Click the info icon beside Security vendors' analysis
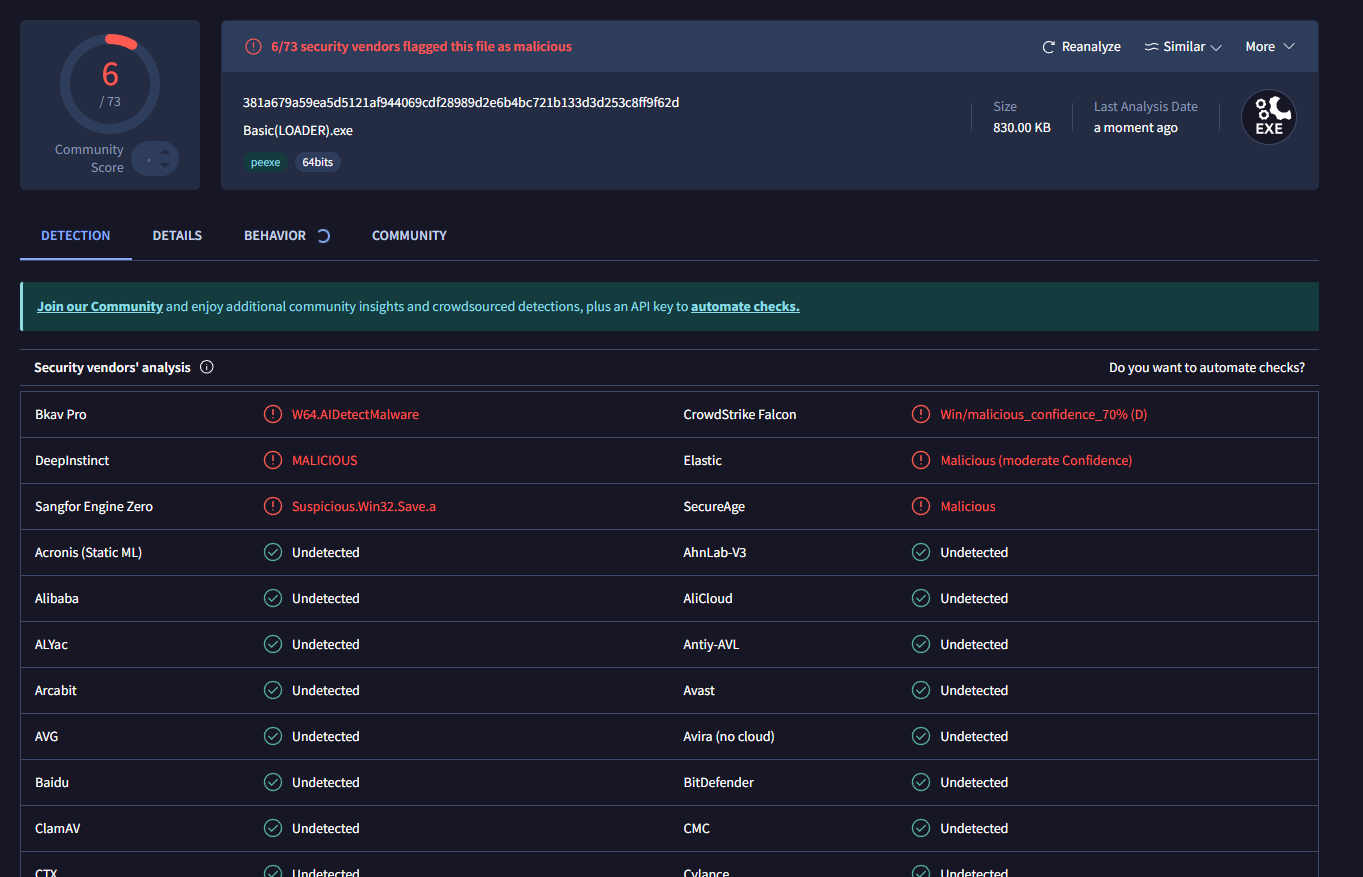The image size is (1363, 877). [207, 367]
